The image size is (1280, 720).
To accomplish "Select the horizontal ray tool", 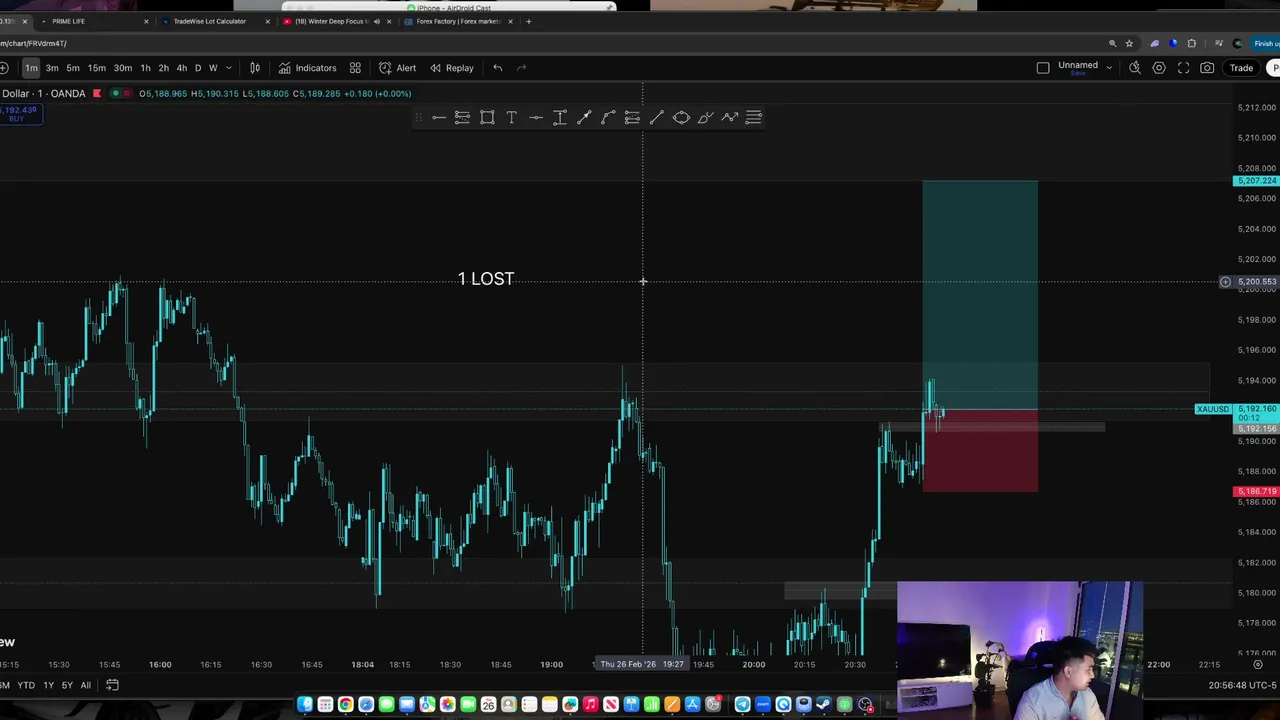I will [x=536, y=118].
